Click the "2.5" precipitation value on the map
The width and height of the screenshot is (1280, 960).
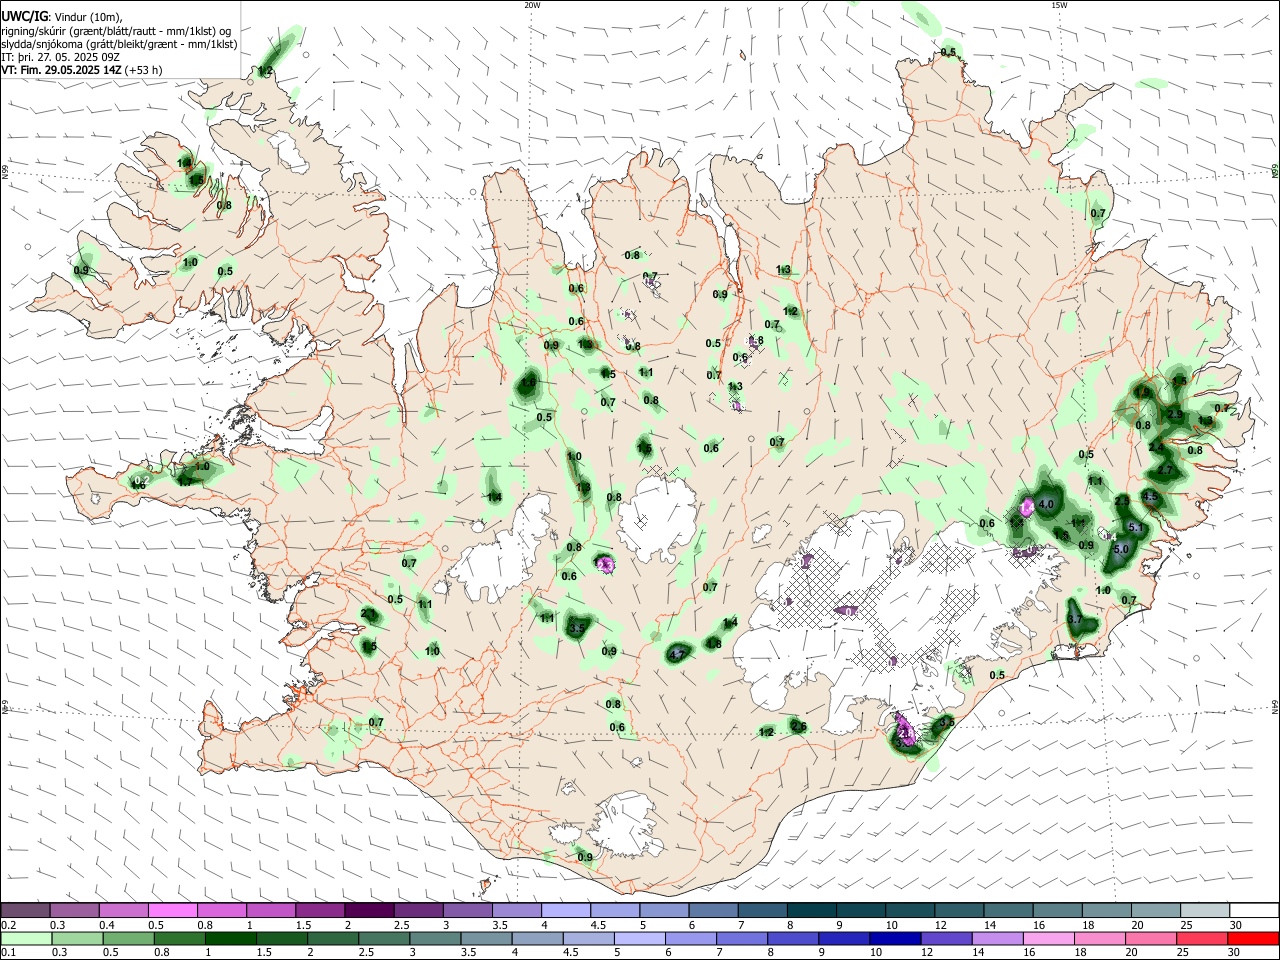(x=1122, y=501)
